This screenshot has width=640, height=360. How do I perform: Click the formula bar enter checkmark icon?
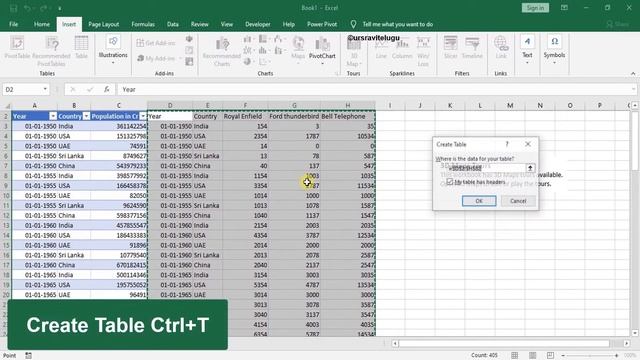(x=90, y=89)
